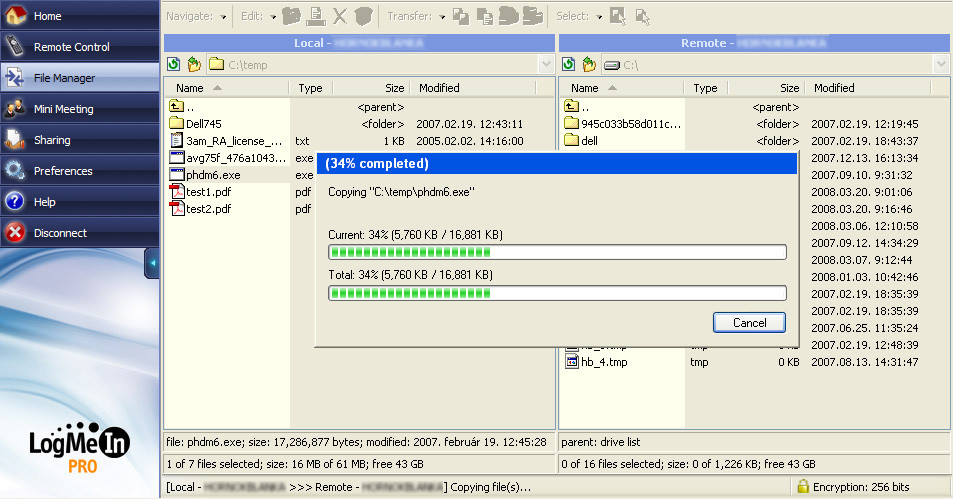Go to the Home section
953x499 pixels.
tap(80, 16)
